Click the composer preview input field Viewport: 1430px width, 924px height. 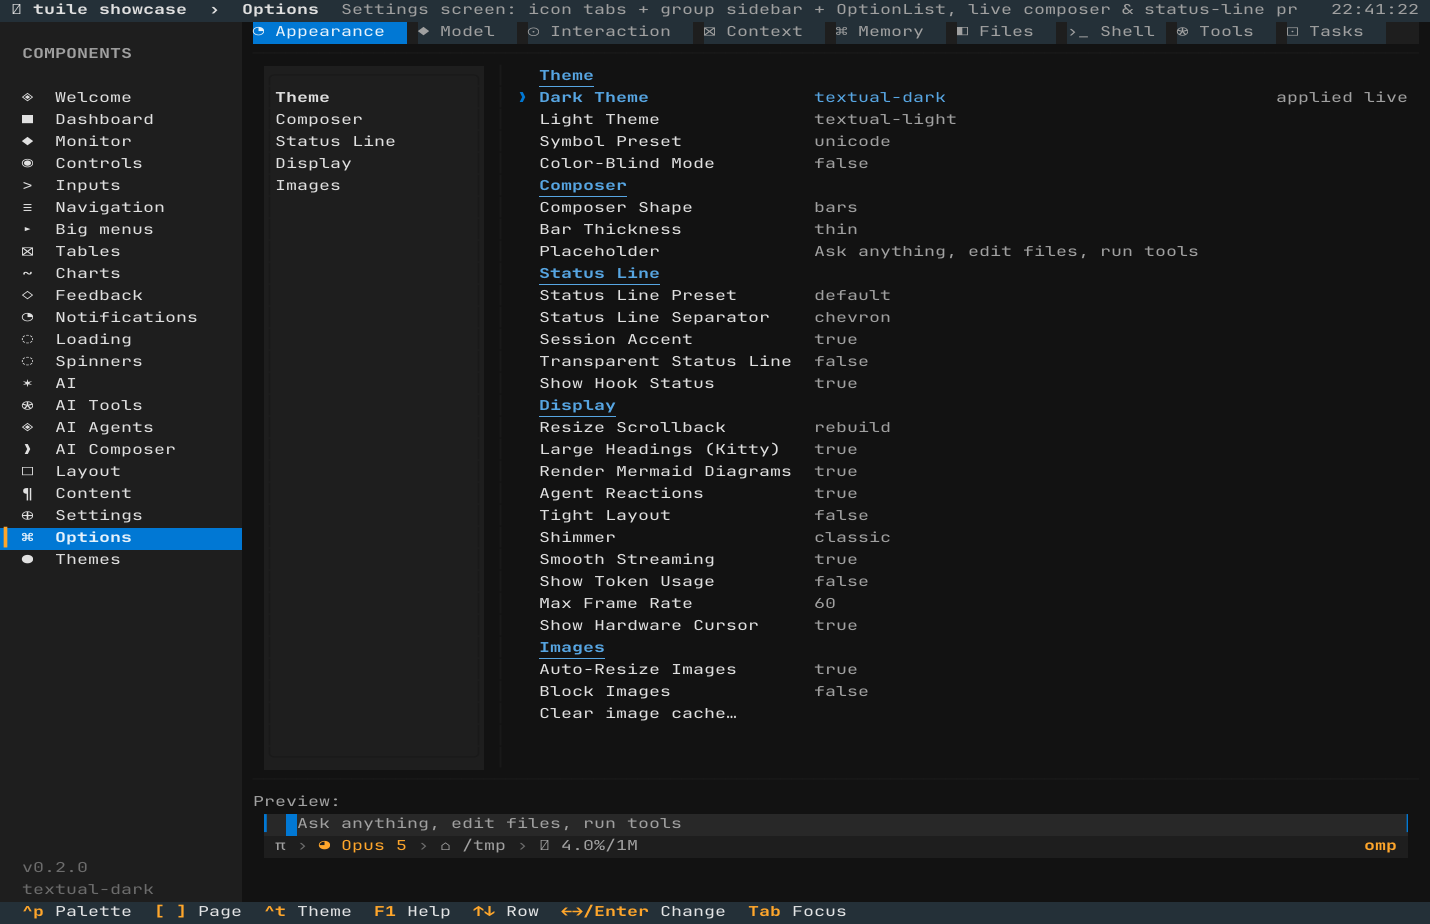(x=836, y=823)
